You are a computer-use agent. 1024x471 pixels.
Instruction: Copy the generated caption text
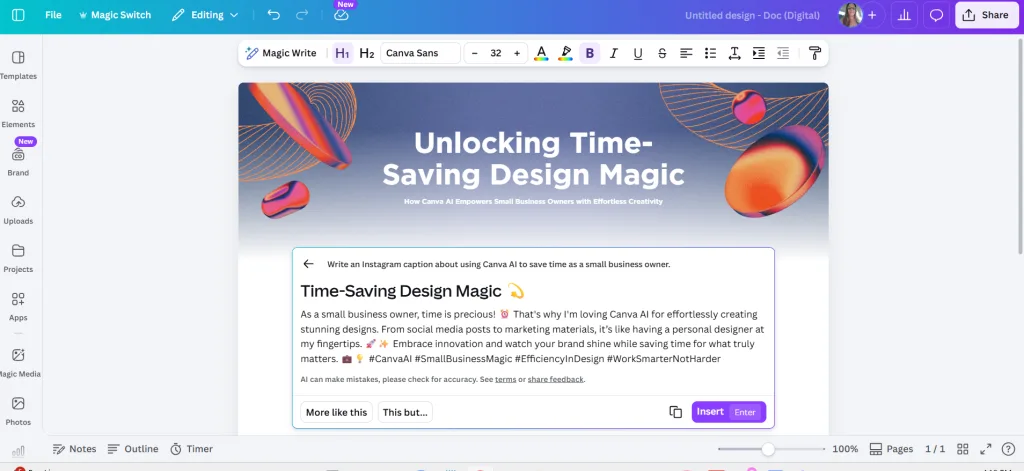coord(675,412)
